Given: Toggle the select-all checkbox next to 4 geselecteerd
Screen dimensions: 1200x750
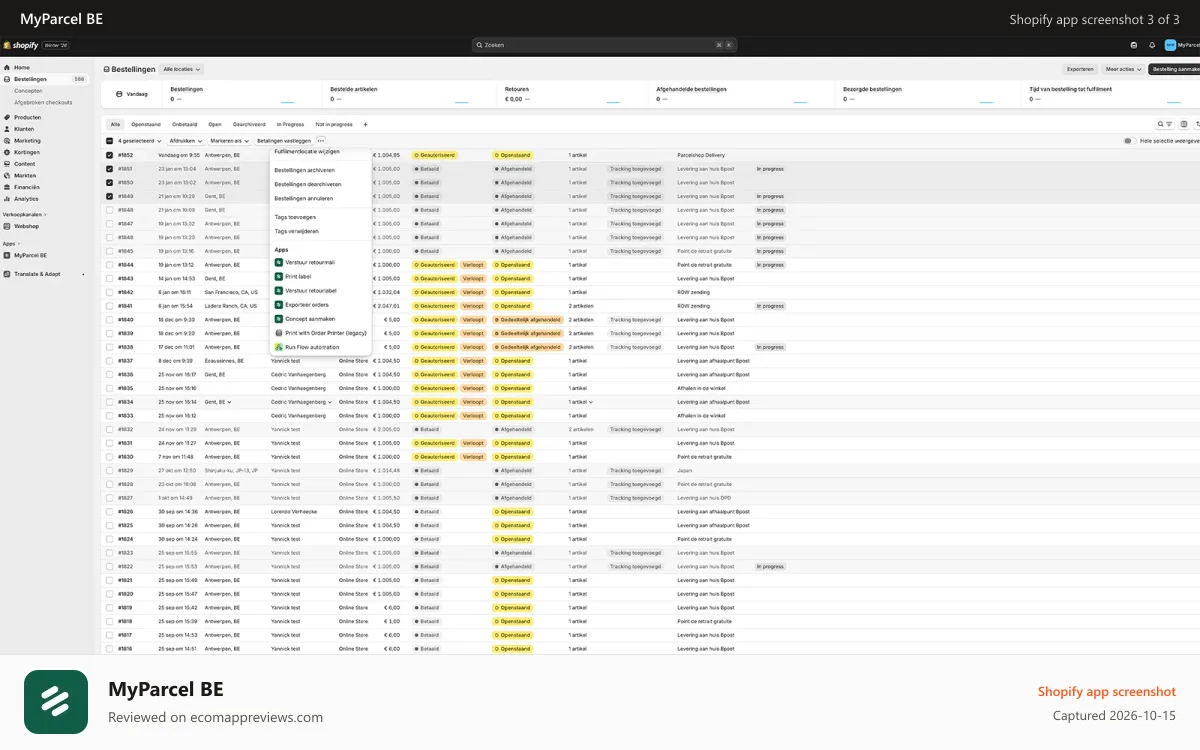Looking at the screenshot, I should pos(110,141).
